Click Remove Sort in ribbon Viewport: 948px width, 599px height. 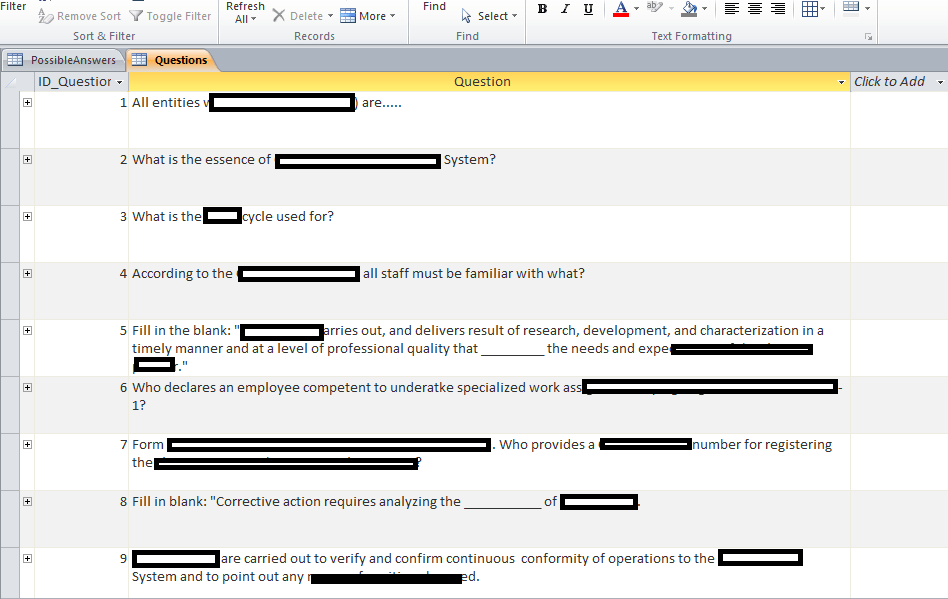point(80,16)
